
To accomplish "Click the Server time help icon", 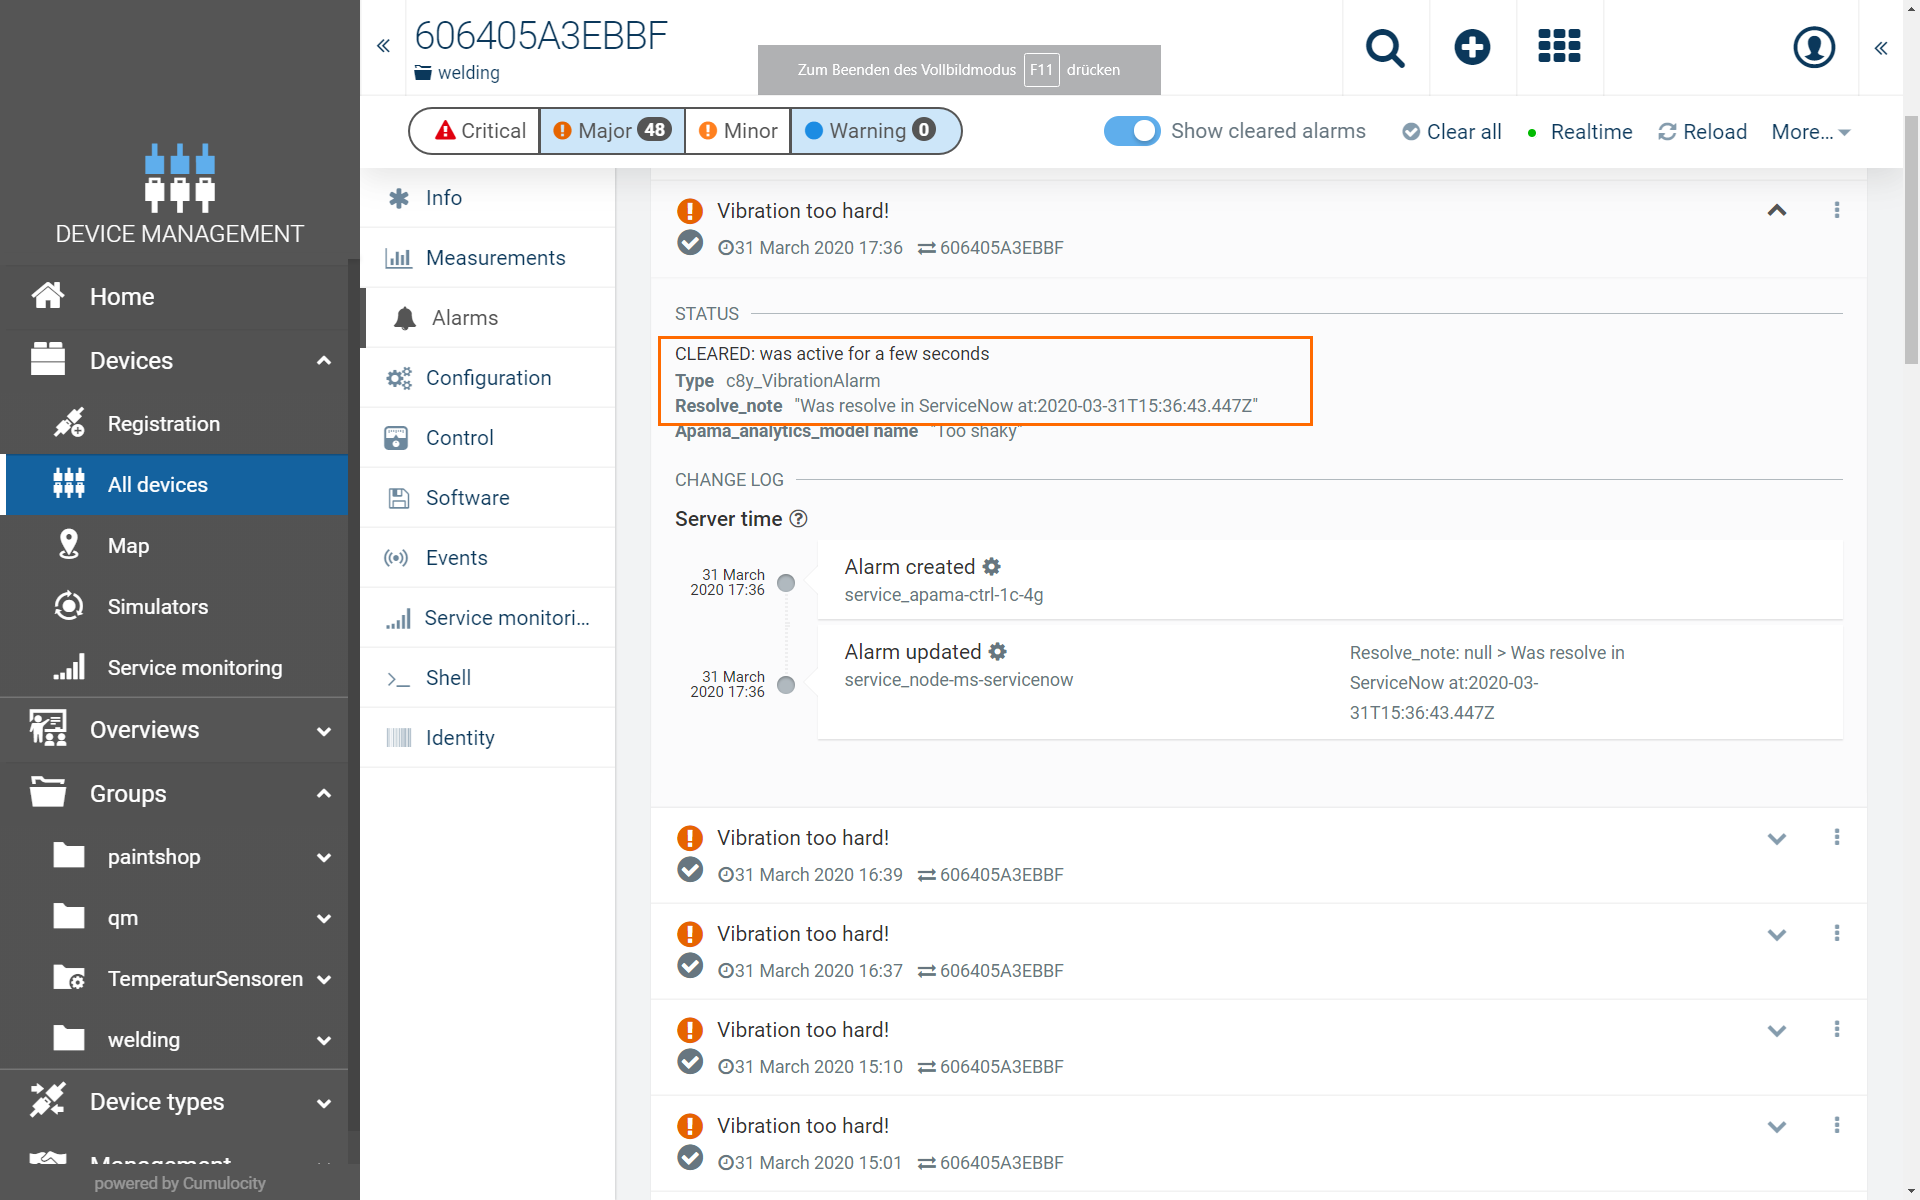I will [x=798, y=519].
